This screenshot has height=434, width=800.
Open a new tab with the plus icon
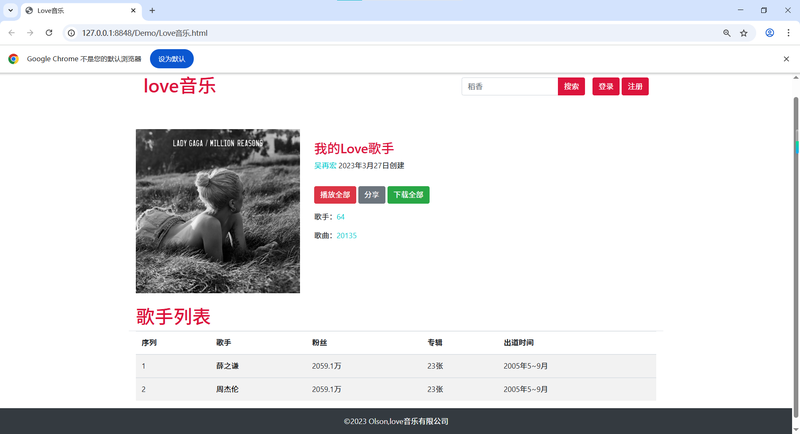click(x=152, y=10)
